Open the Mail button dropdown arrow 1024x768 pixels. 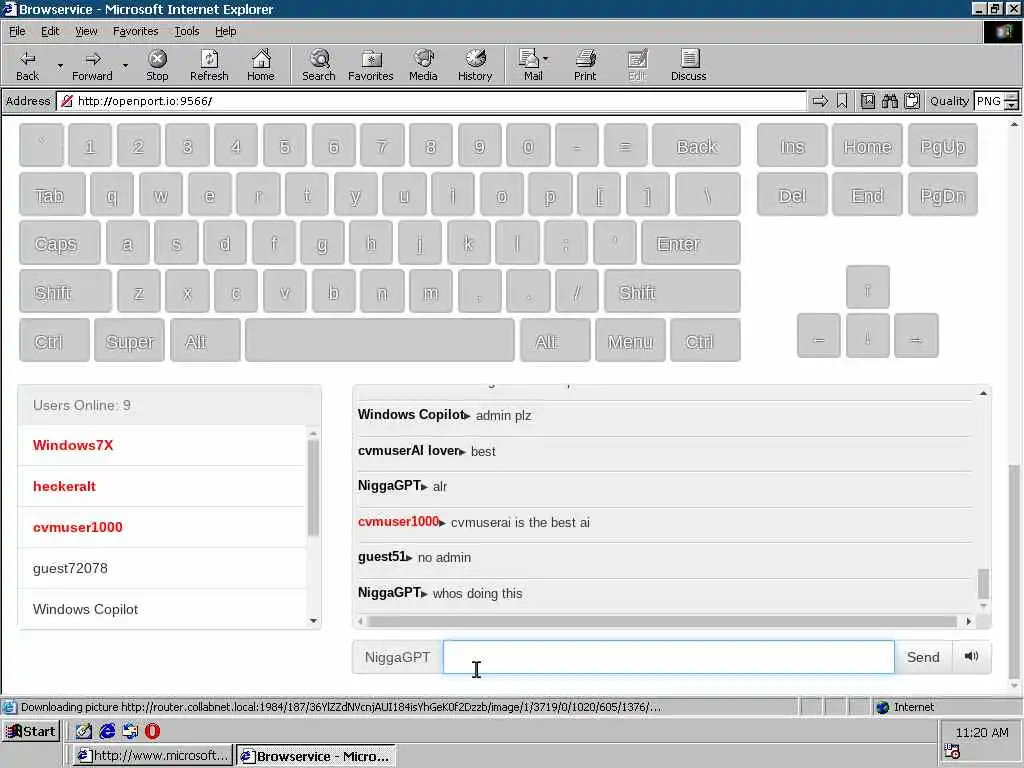pyautogui.click(x=546, y=59)
